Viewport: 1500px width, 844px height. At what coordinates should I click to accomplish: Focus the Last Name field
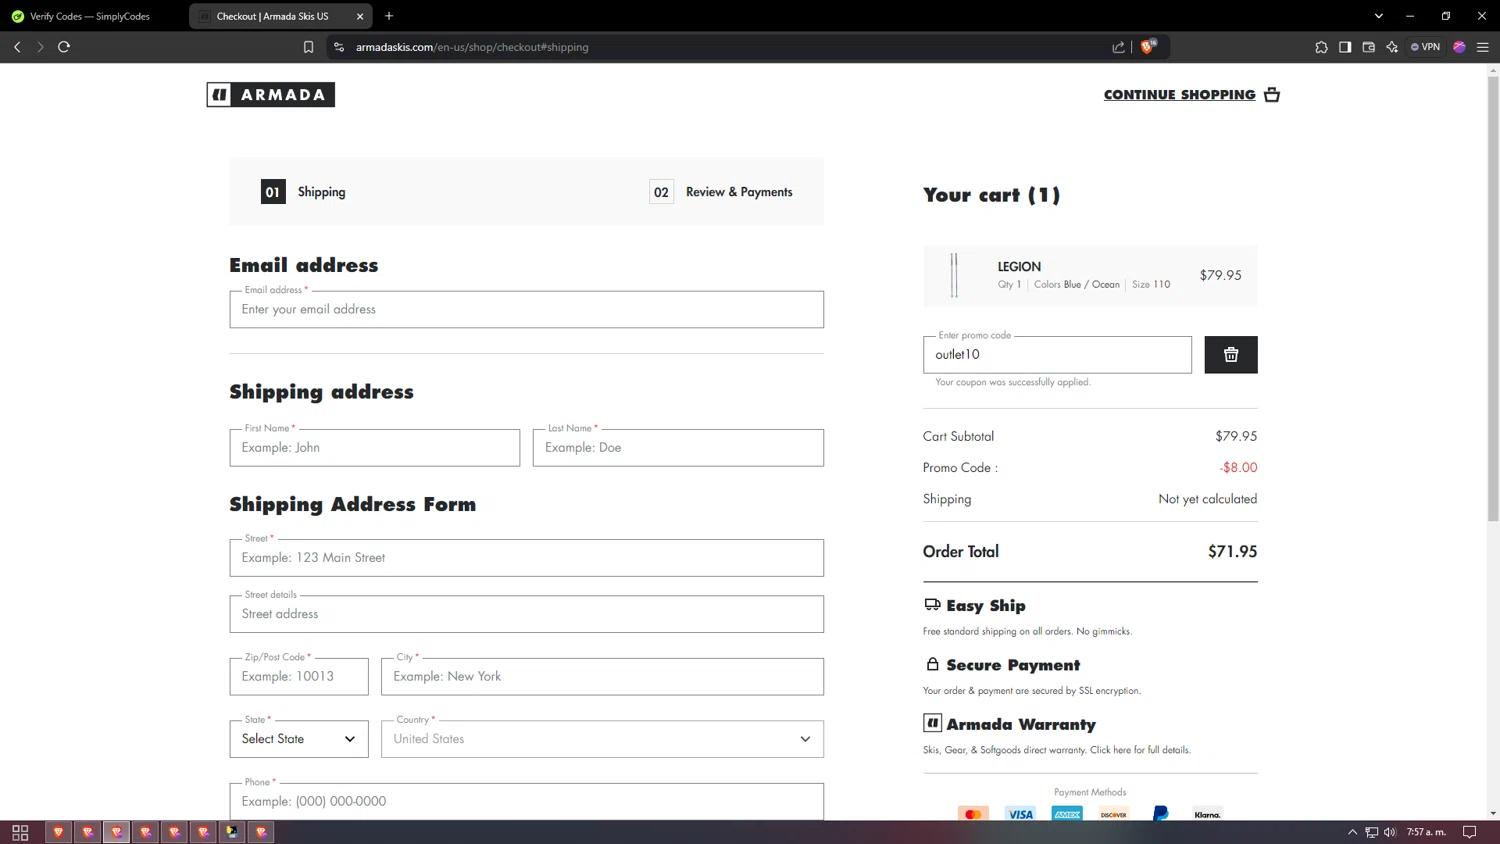coord(678,448)
